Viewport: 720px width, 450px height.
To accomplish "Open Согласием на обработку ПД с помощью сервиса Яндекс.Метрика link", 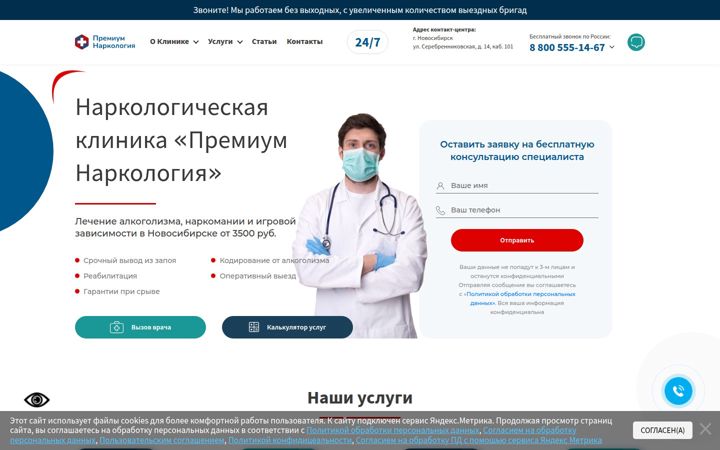I will [479, 440].
